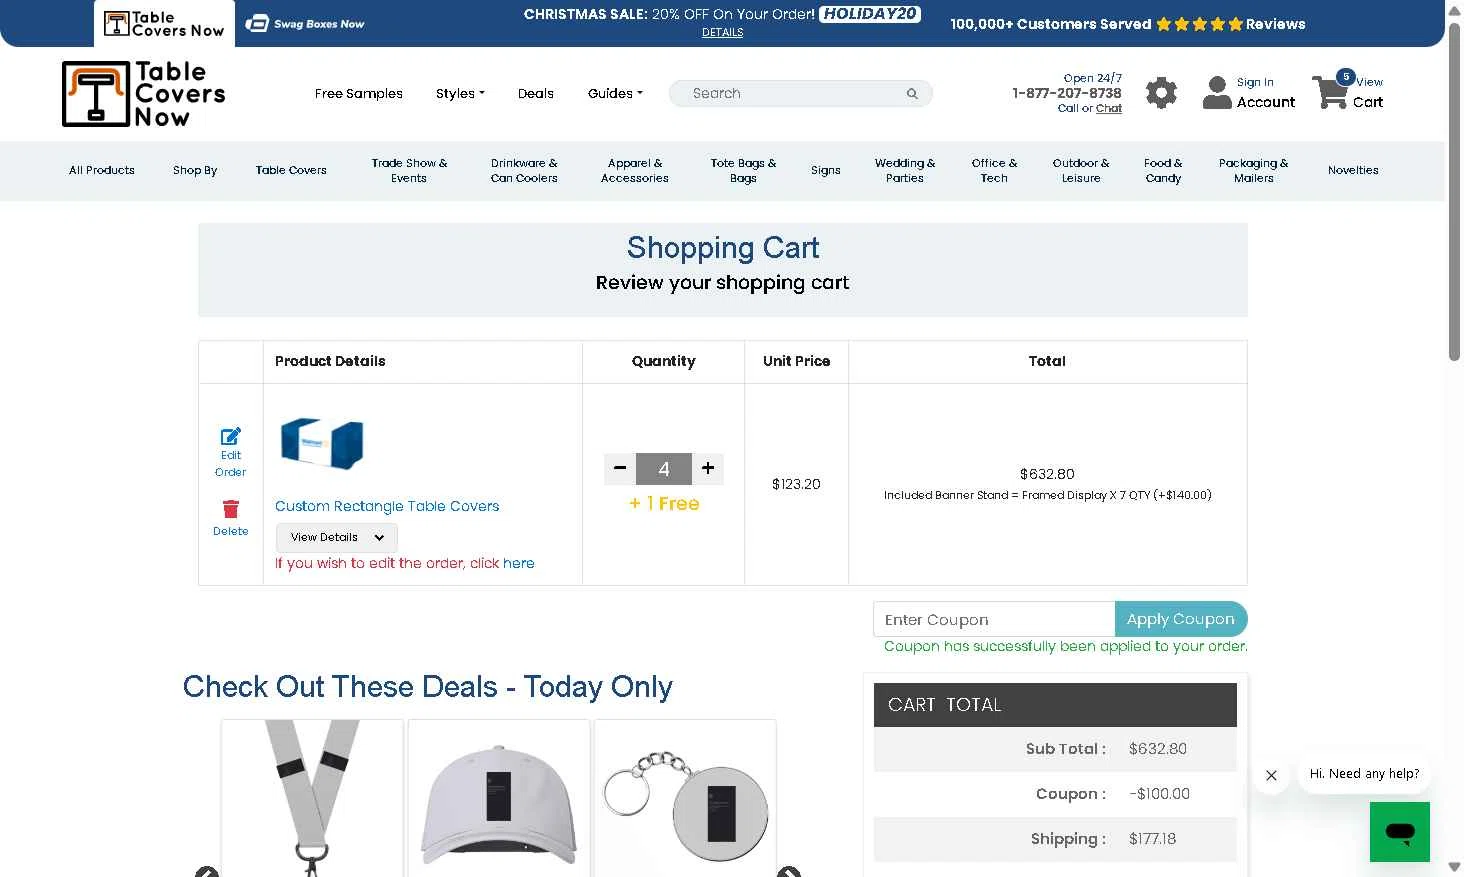Click the 'here' link to edit order

[x=519, y=563]
